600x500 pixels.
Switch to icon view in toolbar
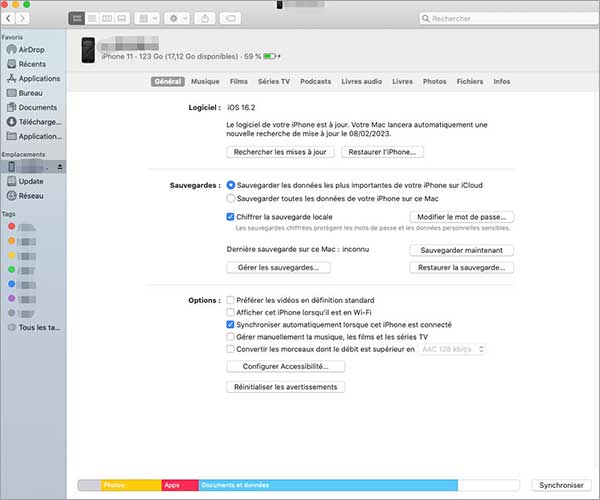tap(77, 18)
